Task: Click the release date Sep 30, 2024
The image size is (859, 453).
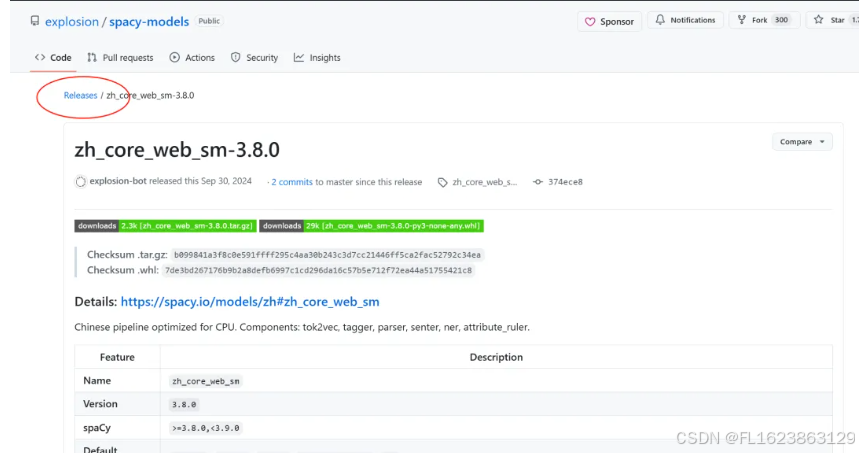Action: click(x=226, y=181)
